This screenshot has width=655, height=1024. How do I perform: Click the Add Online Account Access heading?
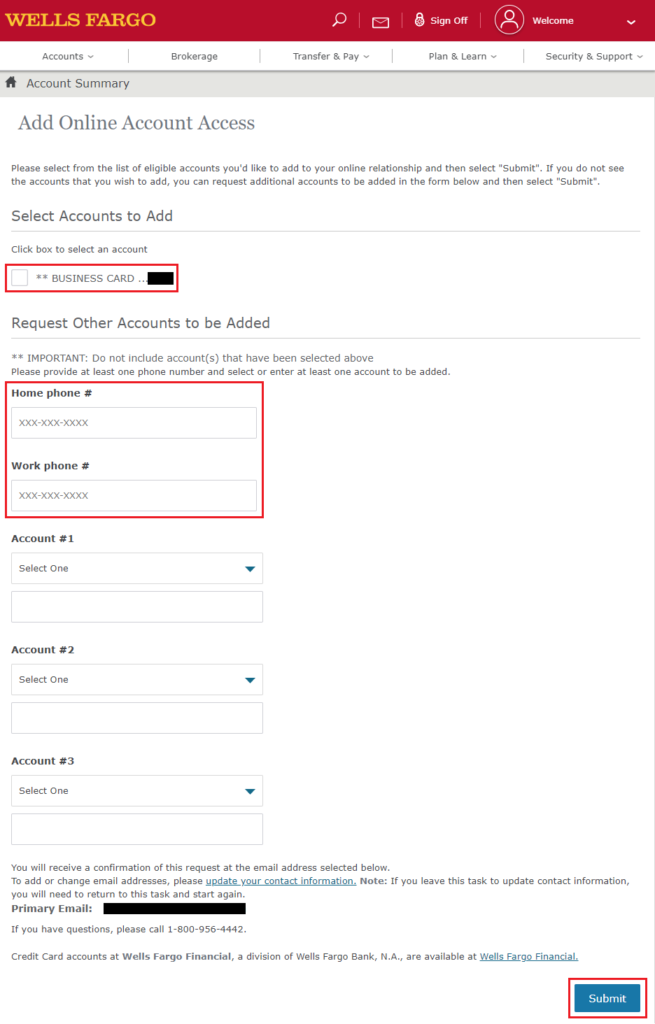click(136, 123)
